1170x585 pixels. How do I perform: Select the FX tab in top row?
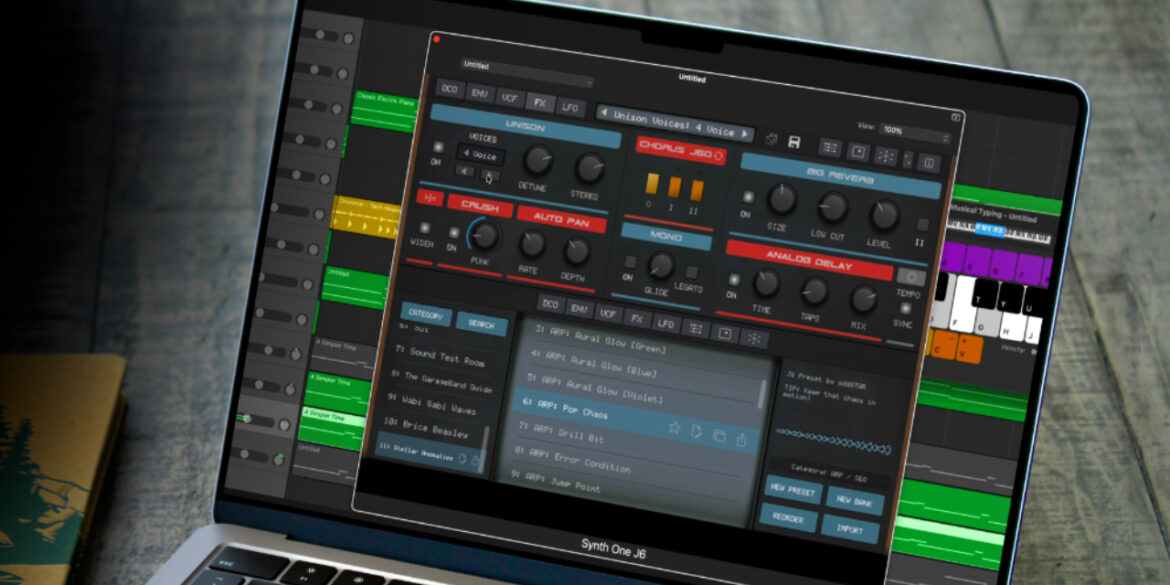(x=539, y=102)
